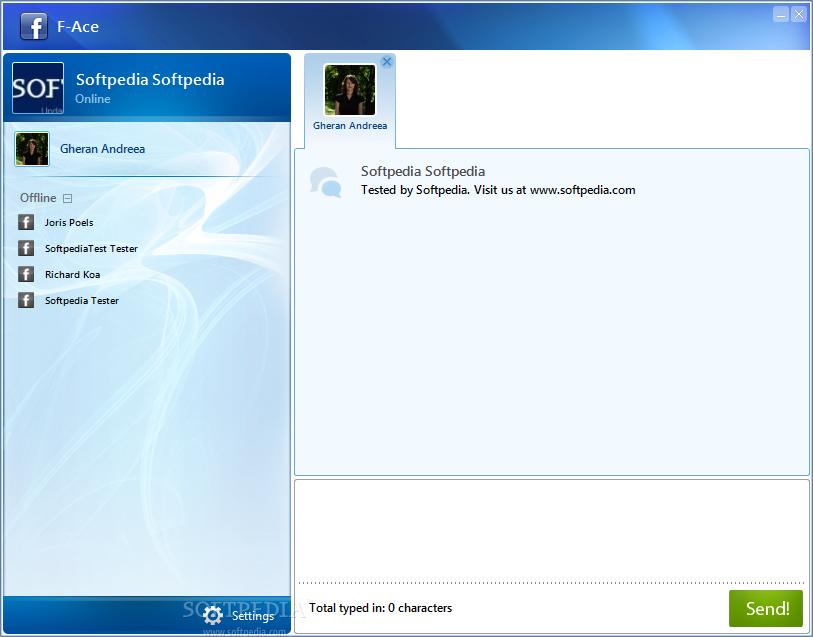Click the F-Ace title text

[78, 26]
